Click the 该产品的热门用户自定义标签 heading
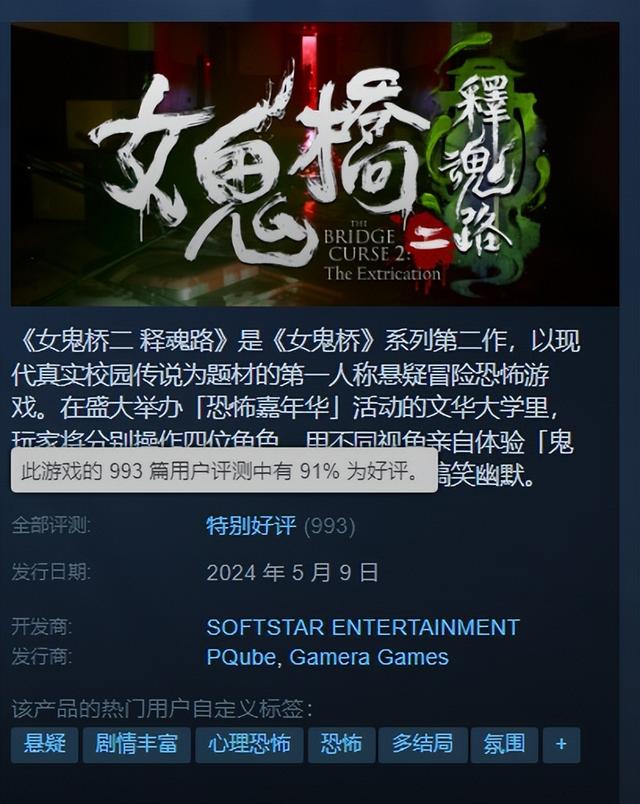Screen dimensions: 640x804 (162, 709)
